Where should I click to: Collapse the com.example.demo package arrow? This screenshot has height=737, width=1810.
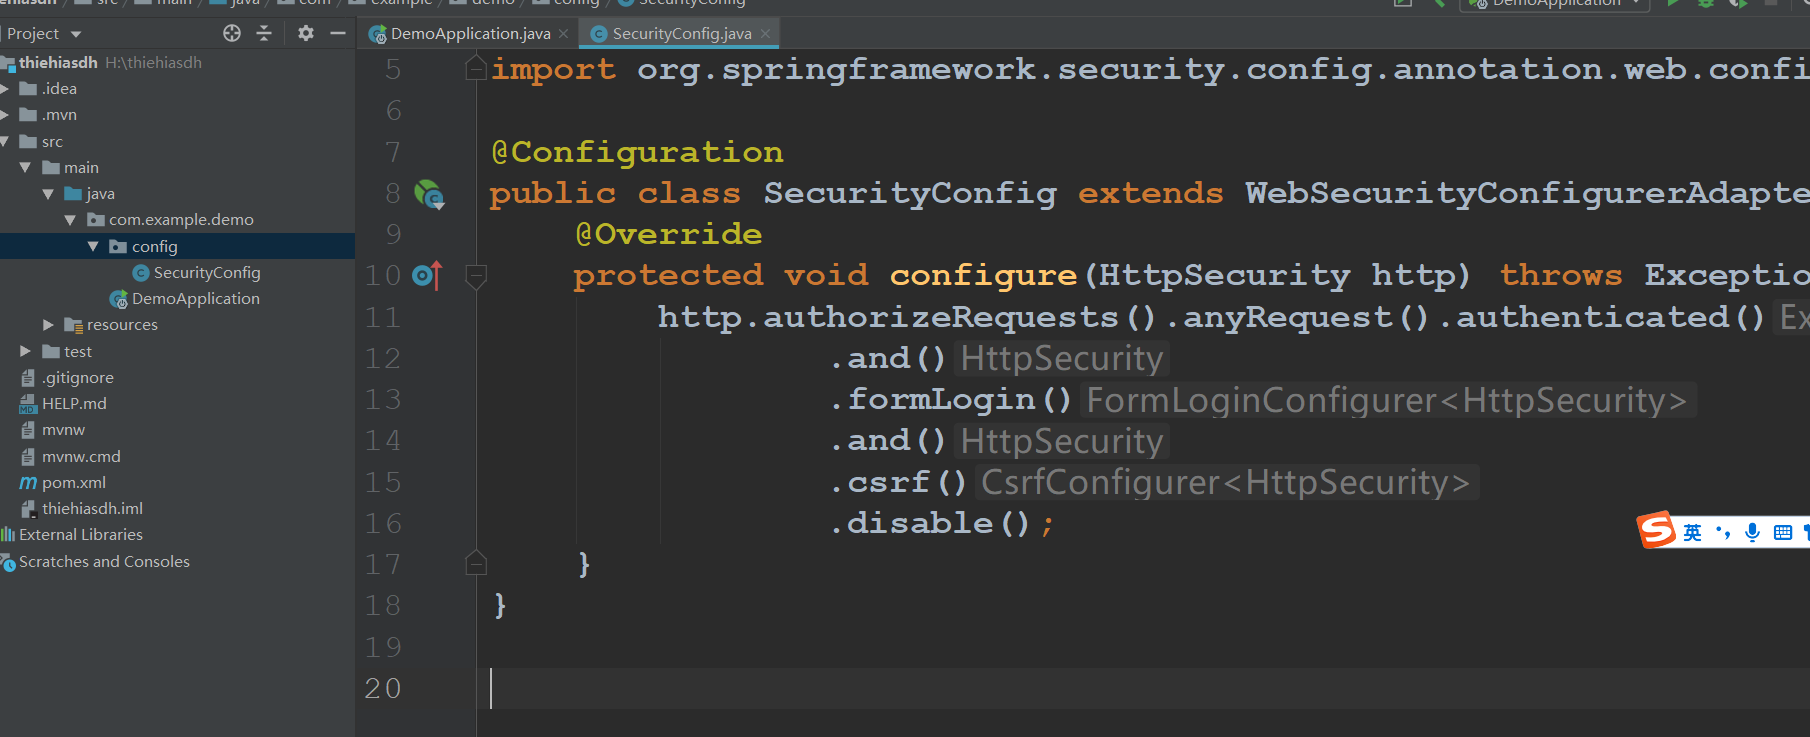coord(70,220)
